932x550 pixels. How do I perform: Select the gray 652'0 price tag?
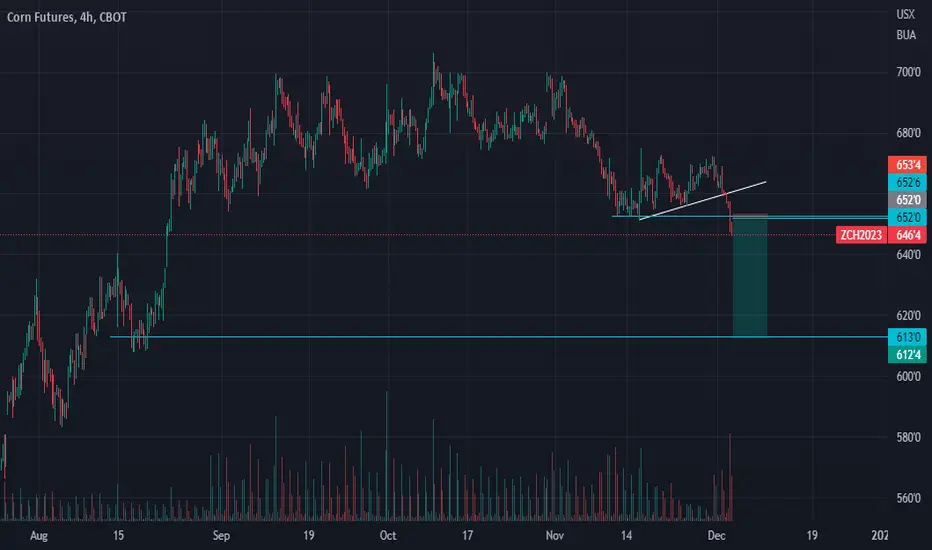(x=907, y=200)
